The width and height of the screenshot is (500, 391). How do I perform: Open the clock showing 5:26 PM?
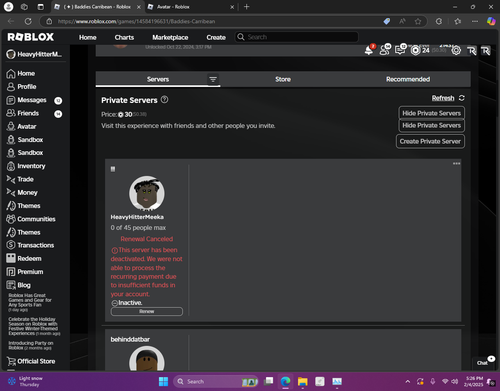click(x=474, y=381)
